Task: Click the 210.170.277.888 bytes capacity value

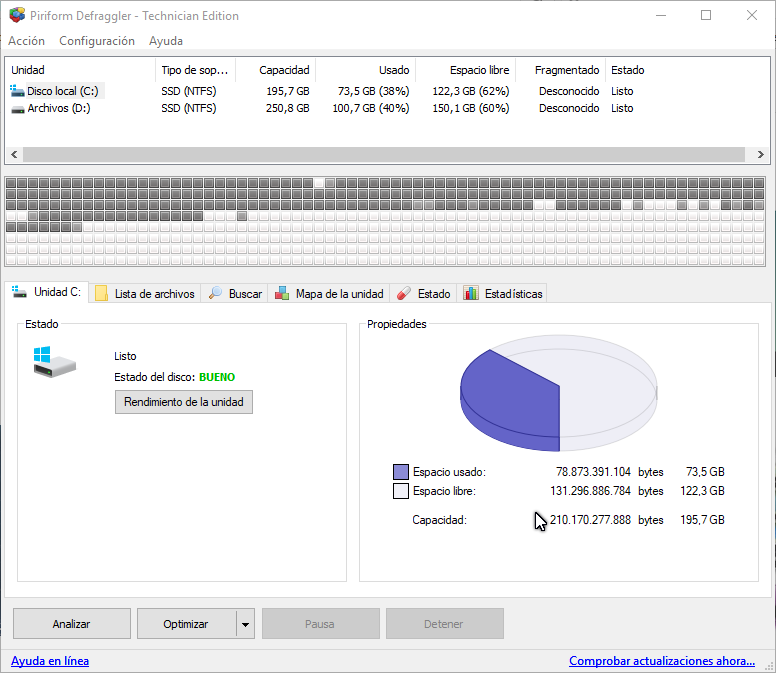Action: tap(590, 520)
